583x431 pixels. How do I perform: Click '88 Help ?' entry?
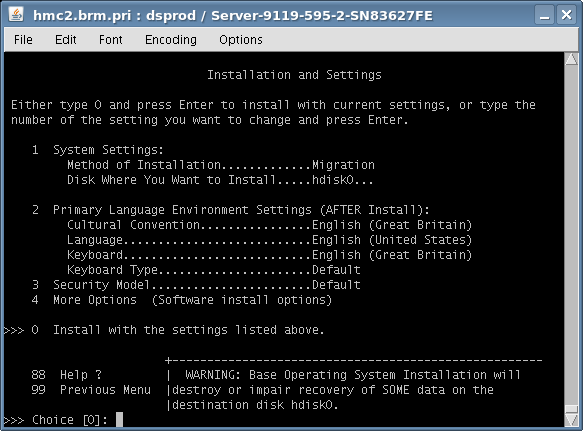click(67, 375)
